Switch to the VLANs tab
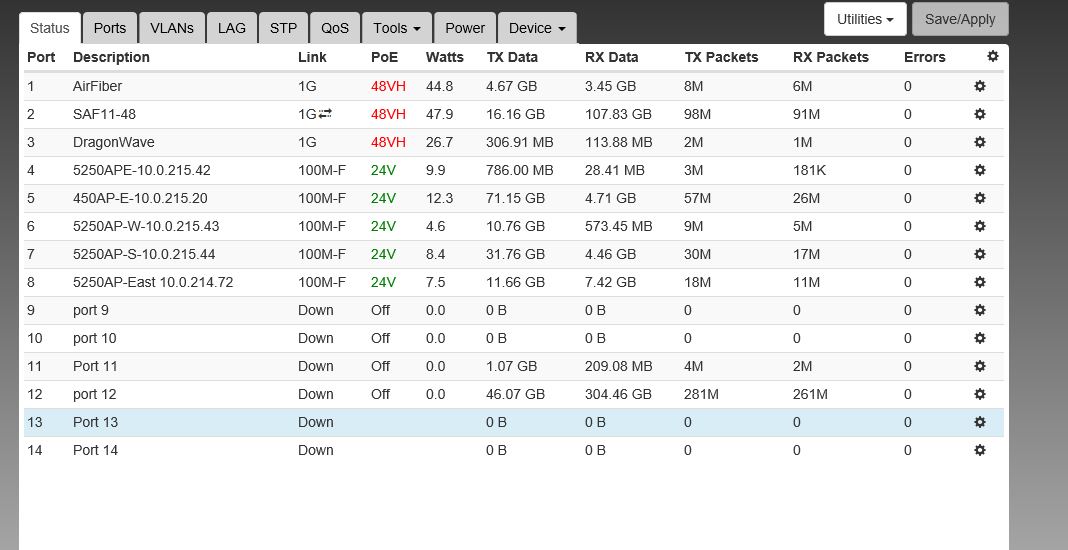 (172, 28)
